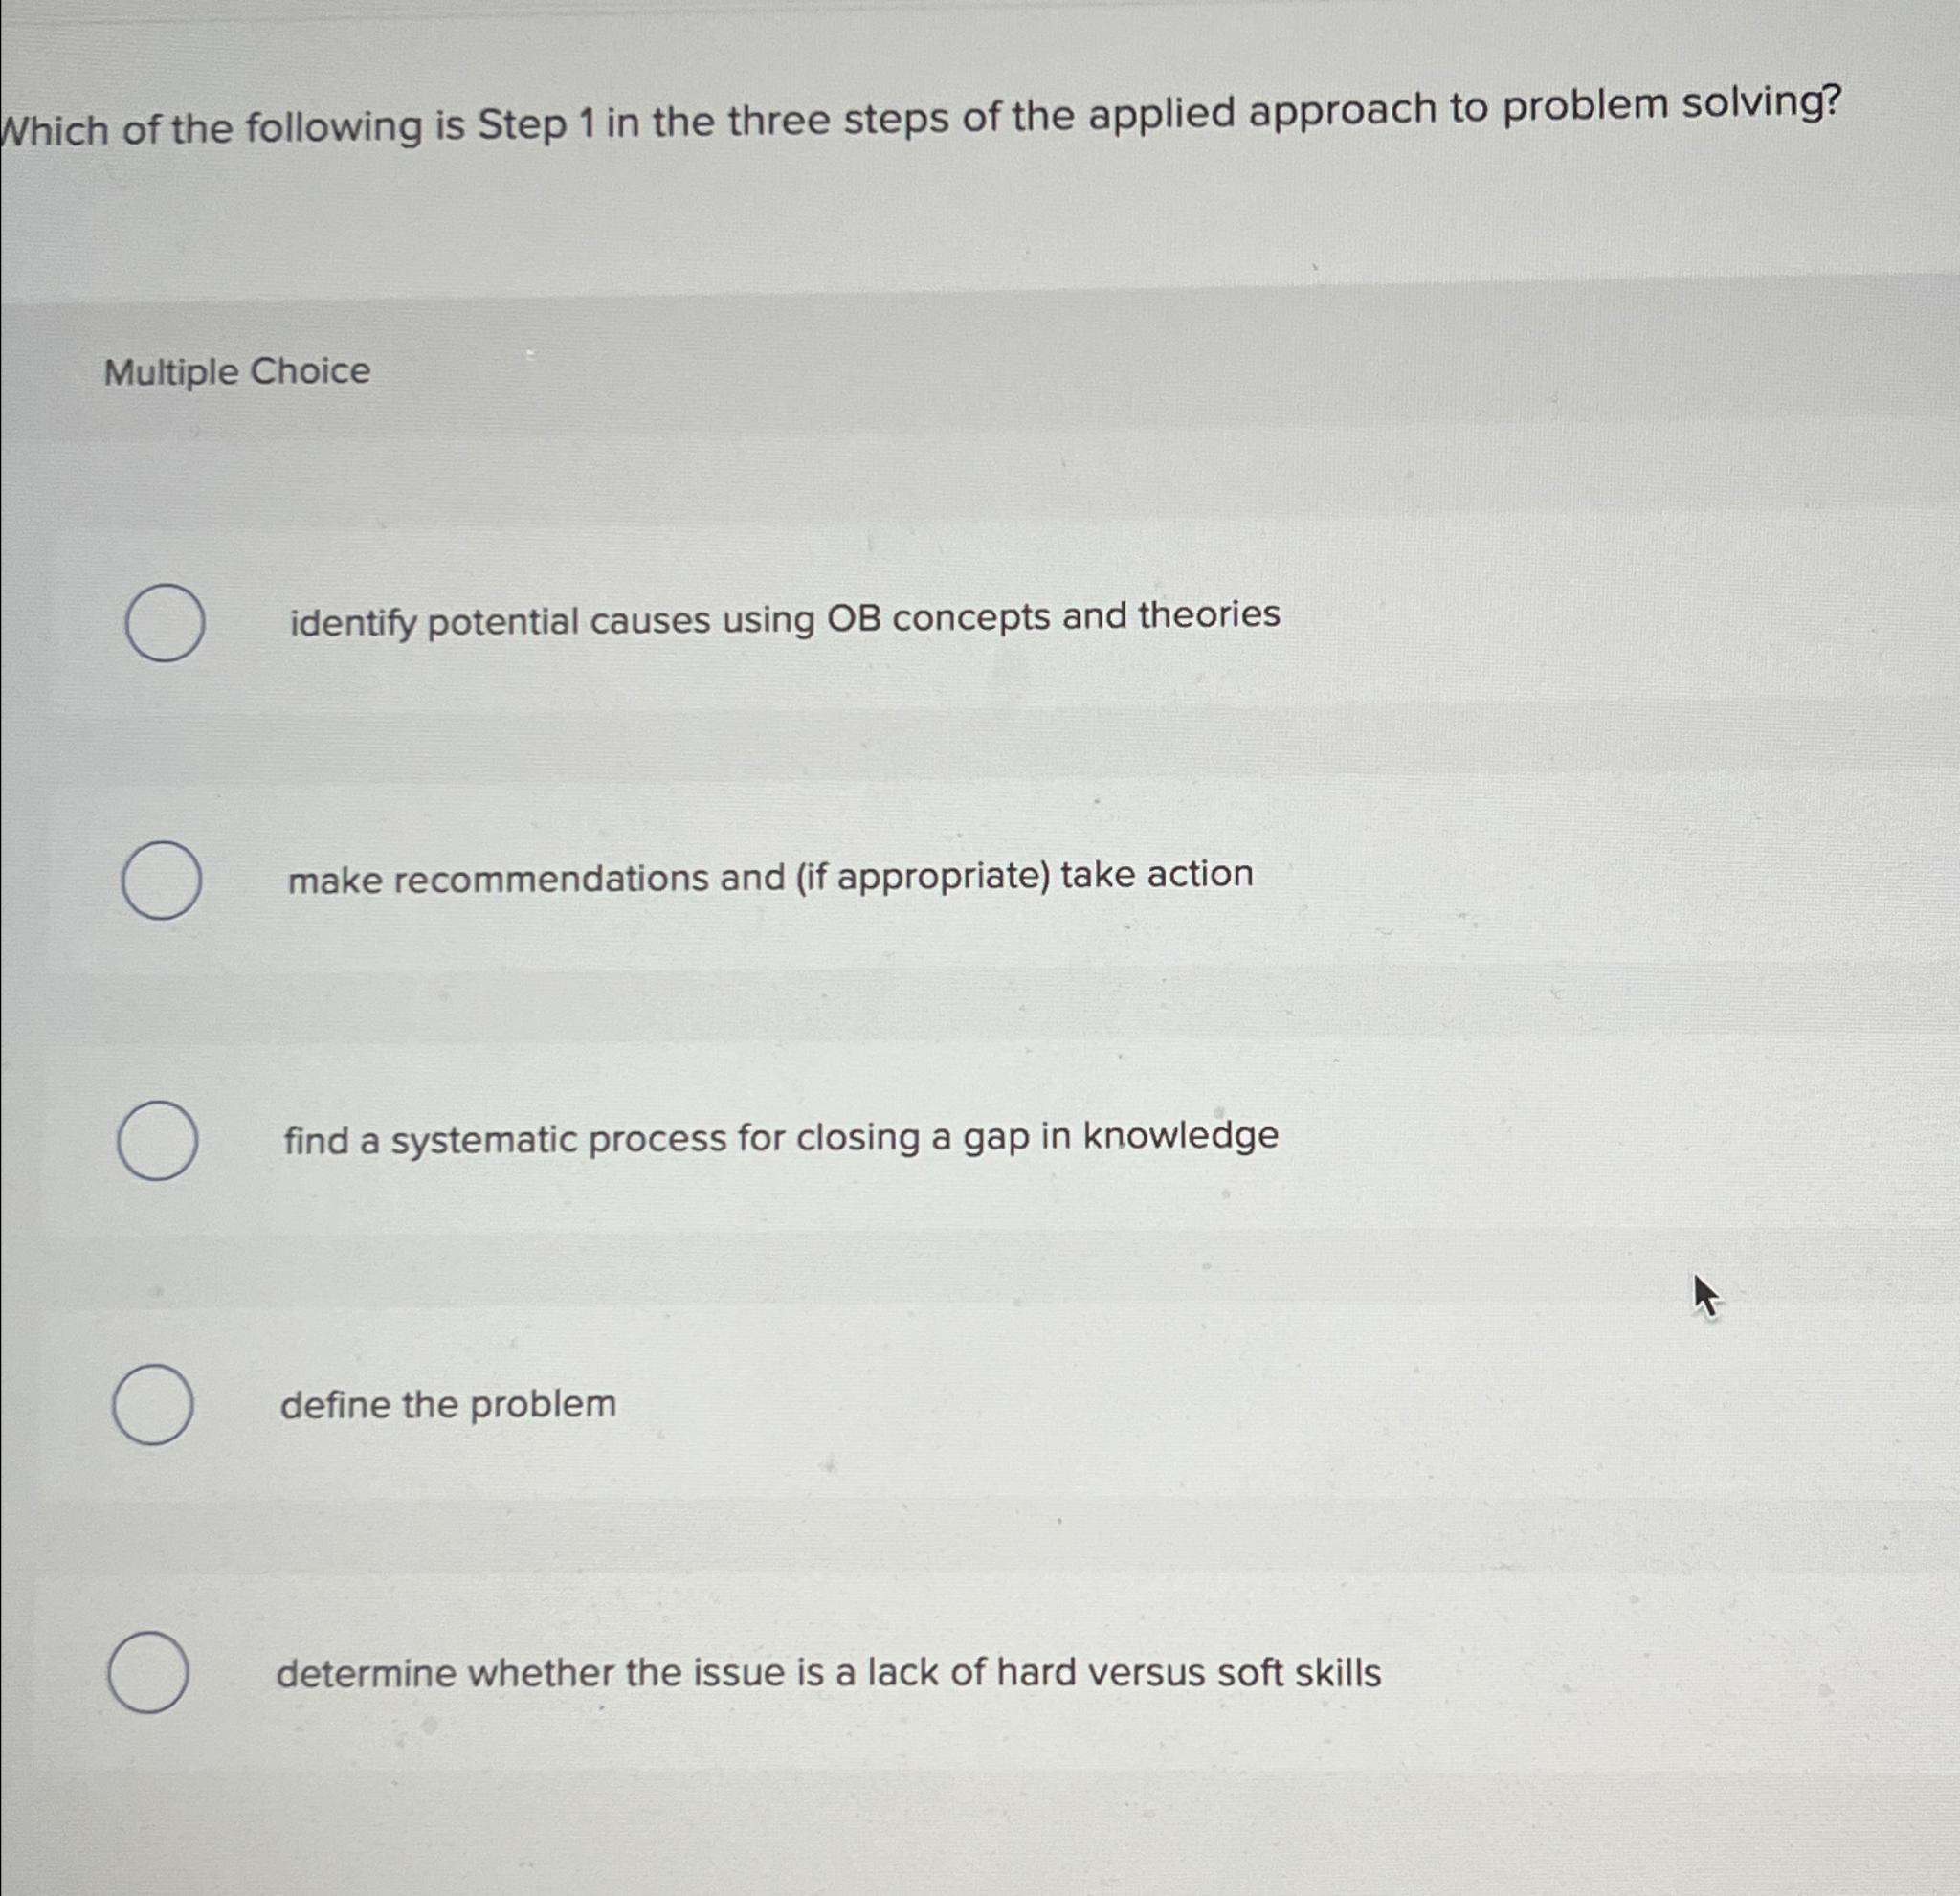
Task: Pick 'determine whether the issue is hard versus soft skills'
Action: tap(146, 1672)
